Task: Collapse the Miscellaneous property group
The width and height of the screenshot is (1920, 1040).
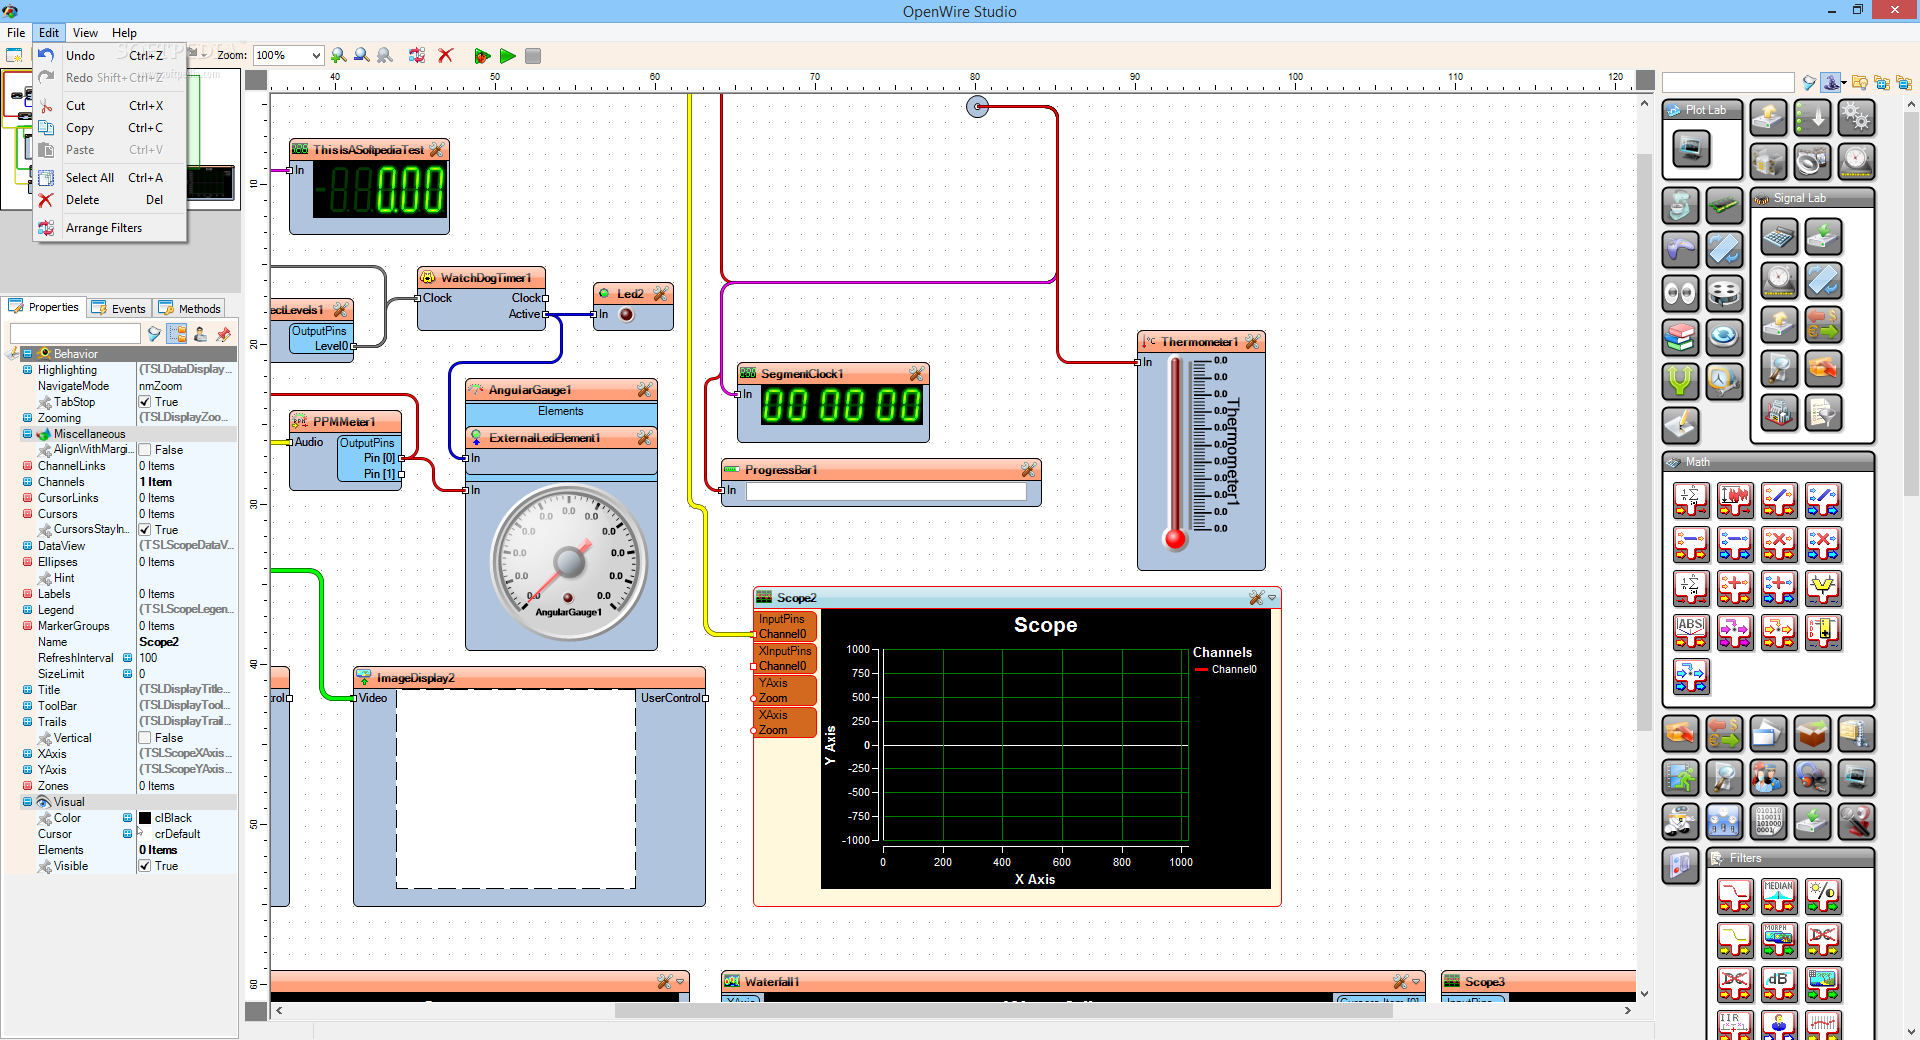Action: point(28,434)
